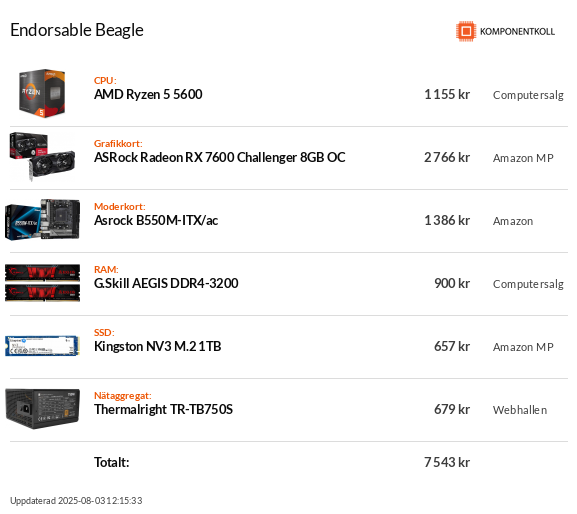Viewport: 577px width, 514px height.
Task: Select the ASRock RX 7600 graphics card image
Action: pyautogui.click(x=42, y=157)
